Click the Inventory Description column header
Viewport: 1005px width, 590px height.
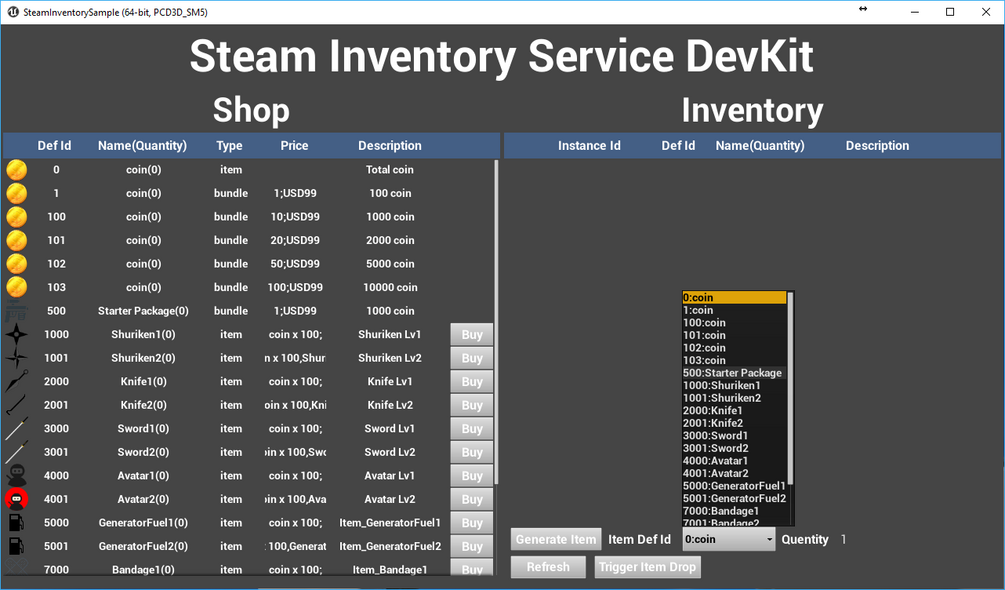(877, 146)
